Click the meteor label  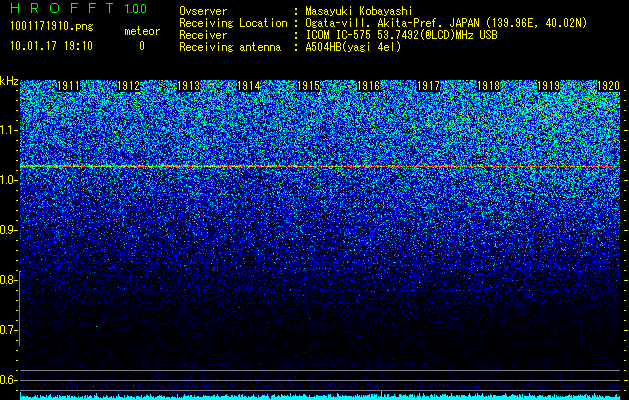[x=142, y=31]
